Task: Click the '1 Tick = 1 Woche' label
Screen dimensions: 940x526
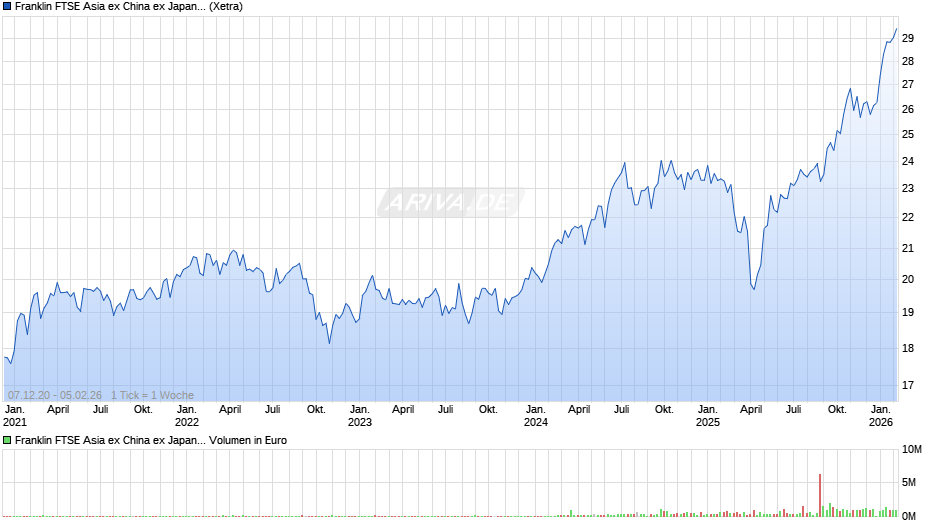Action: point(152,395)
